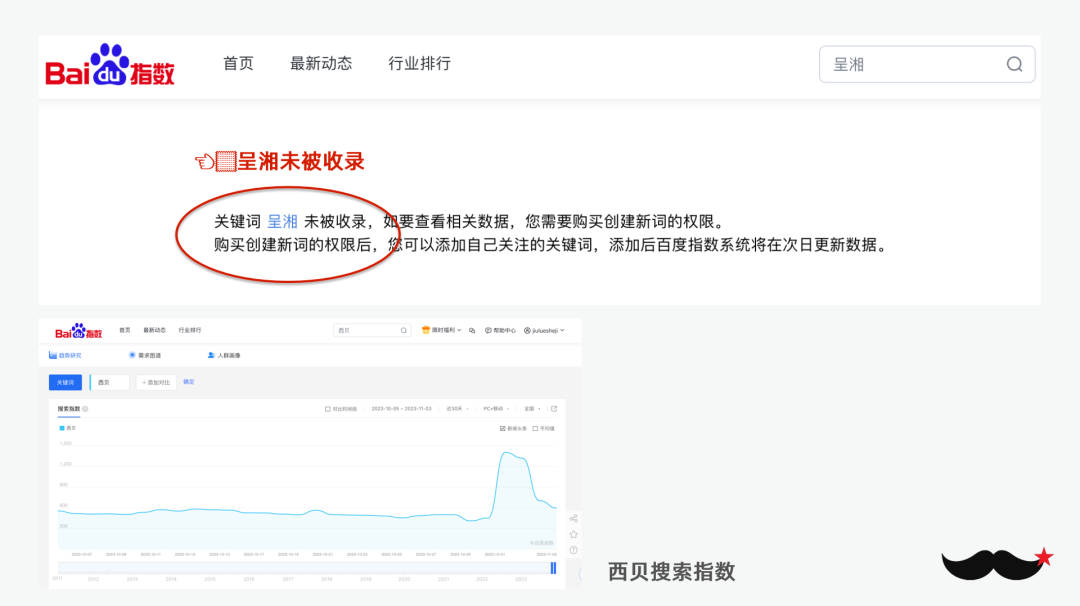Click the 确定 confirm link
The image size is (1080, 606).
189,382
